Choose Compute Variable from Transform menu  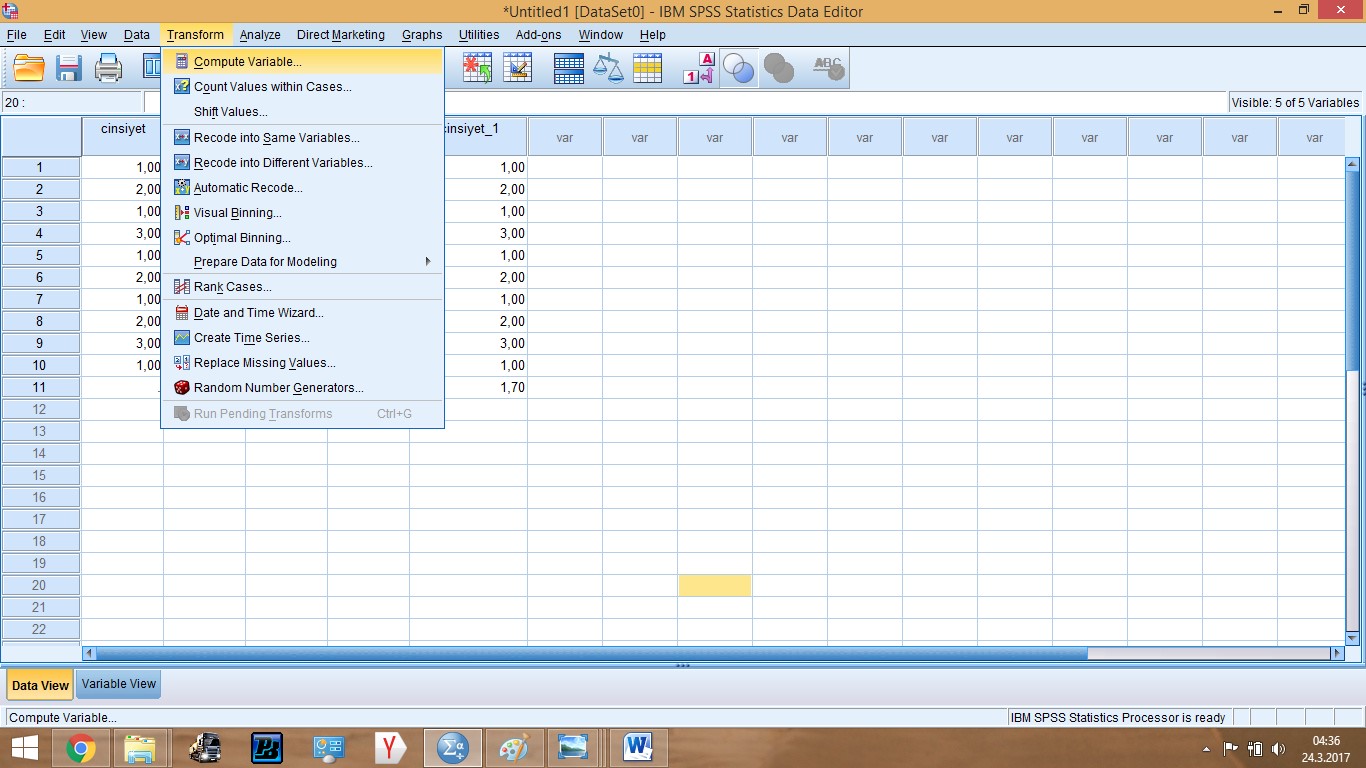[302, 62]
